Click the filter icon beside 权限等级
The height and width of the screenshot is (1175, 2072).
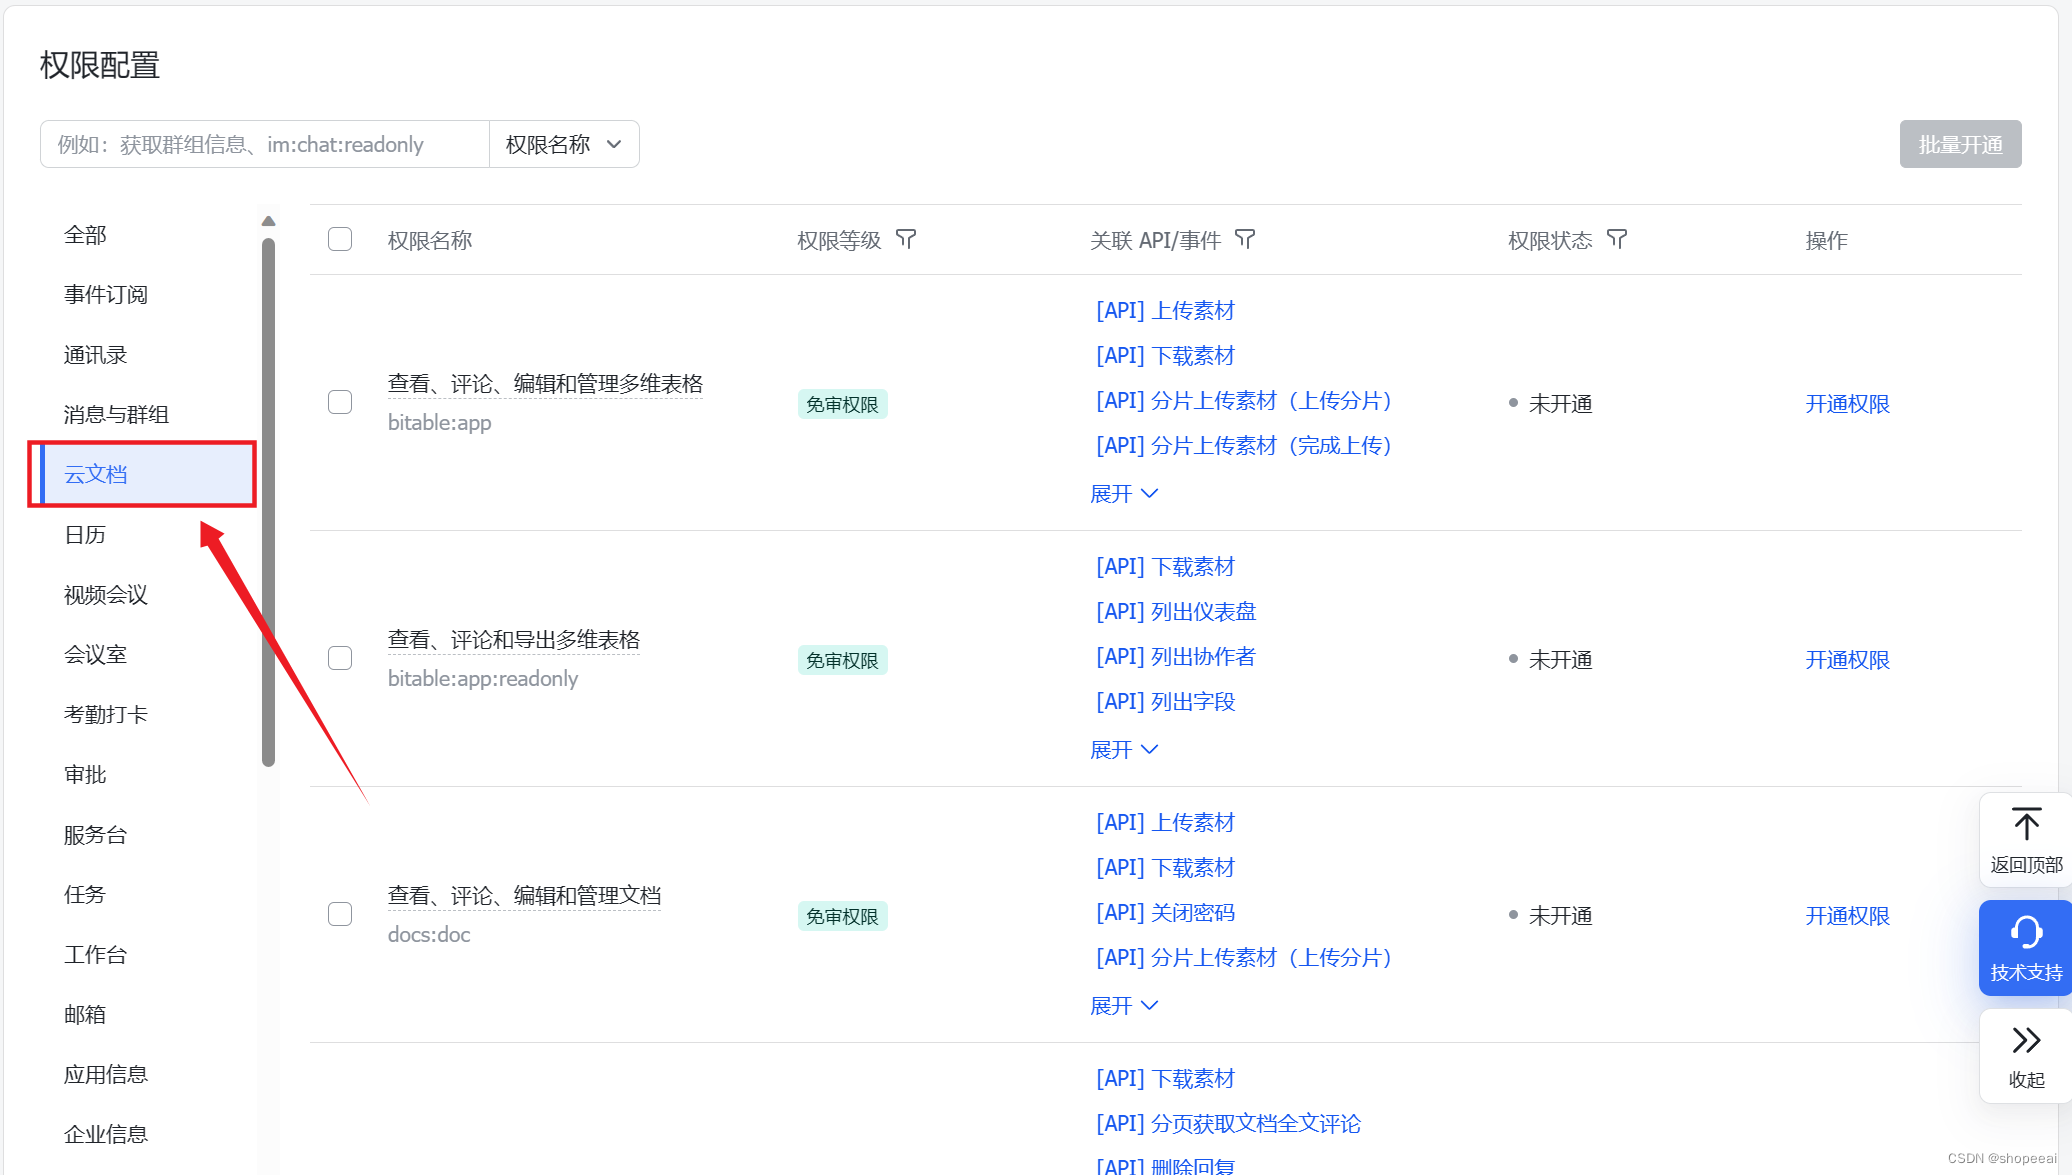pos(906,239)
